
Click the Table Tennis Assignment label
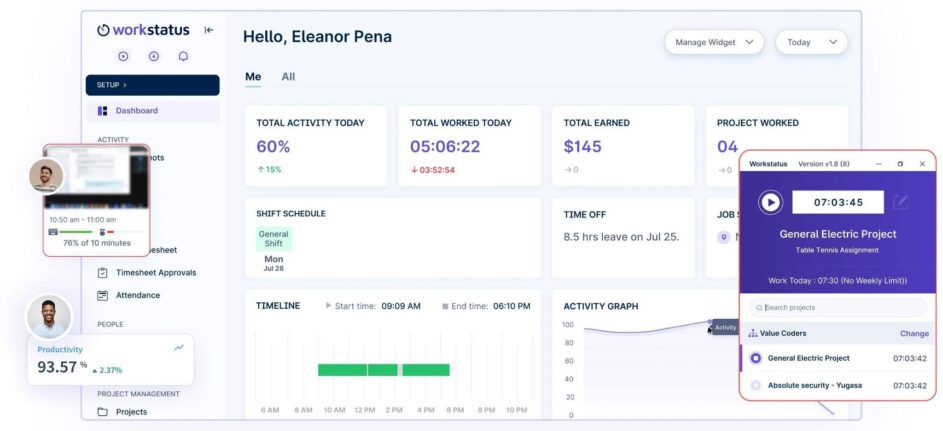(x=837, y=250)
